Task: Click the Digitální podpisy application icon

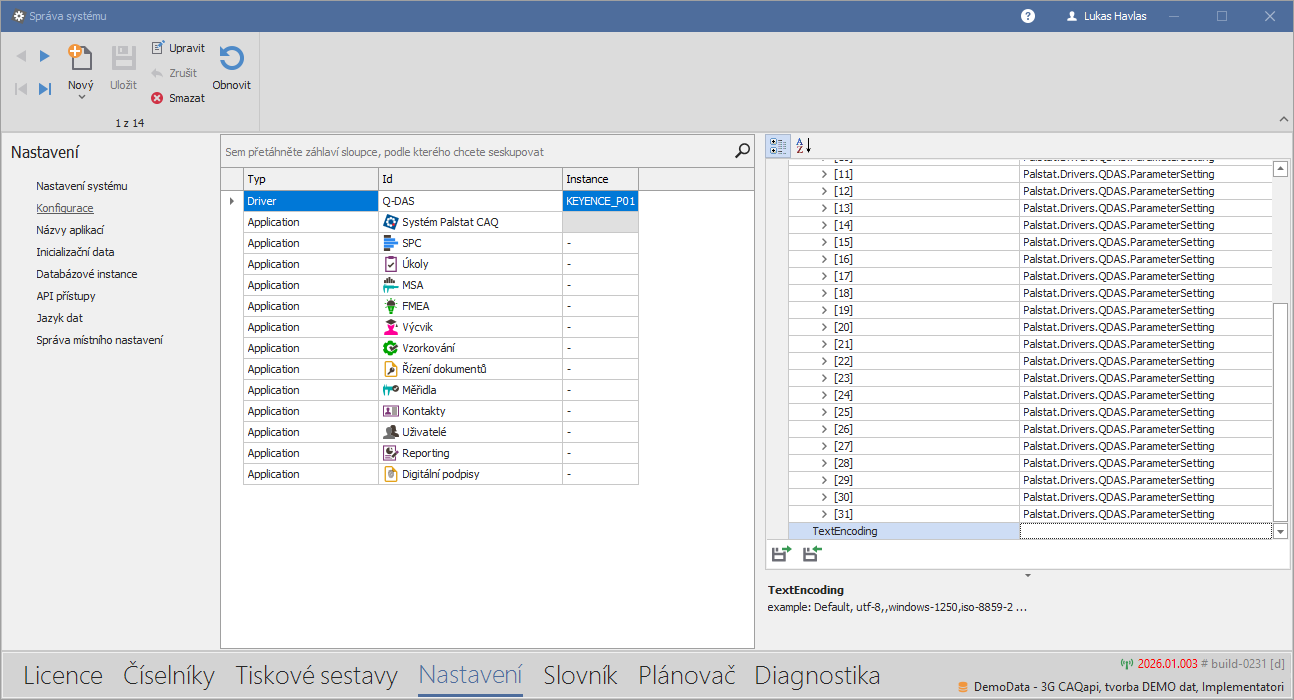Action: tap(392, 474)
